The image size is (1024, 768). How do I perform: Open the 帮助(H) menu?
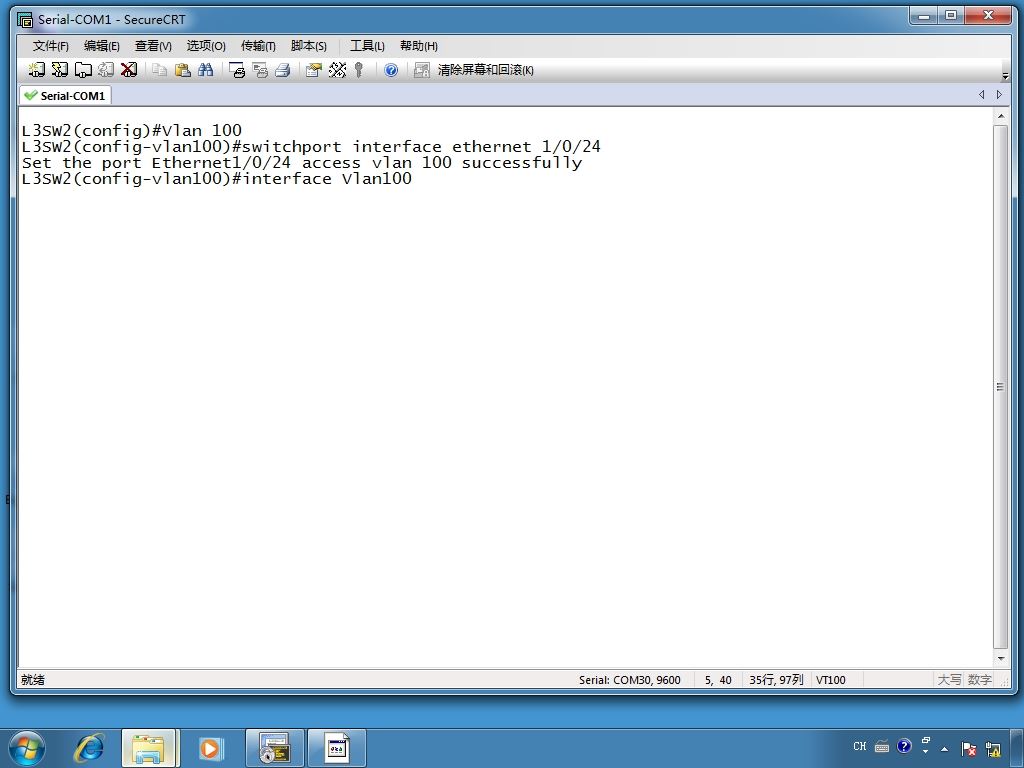[x=419, y=46]
